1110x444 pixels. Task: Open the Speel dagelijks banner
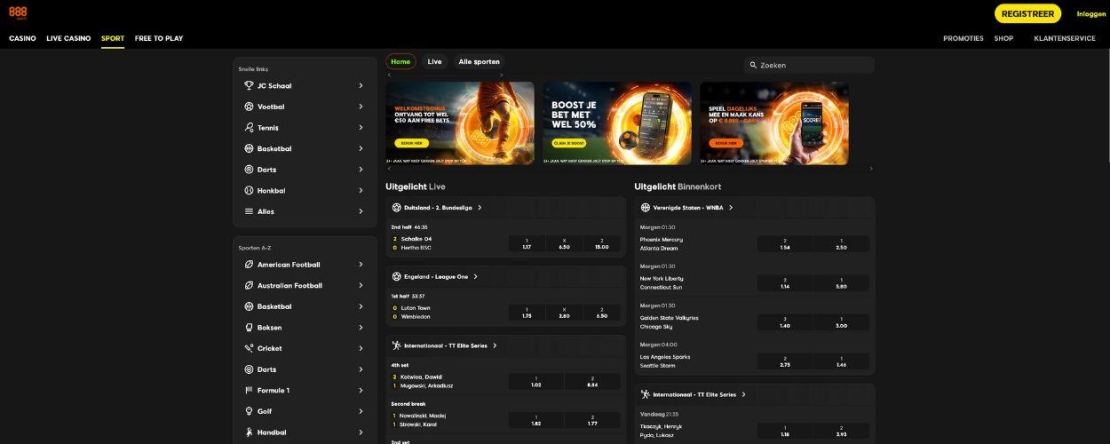click(774, 123)
